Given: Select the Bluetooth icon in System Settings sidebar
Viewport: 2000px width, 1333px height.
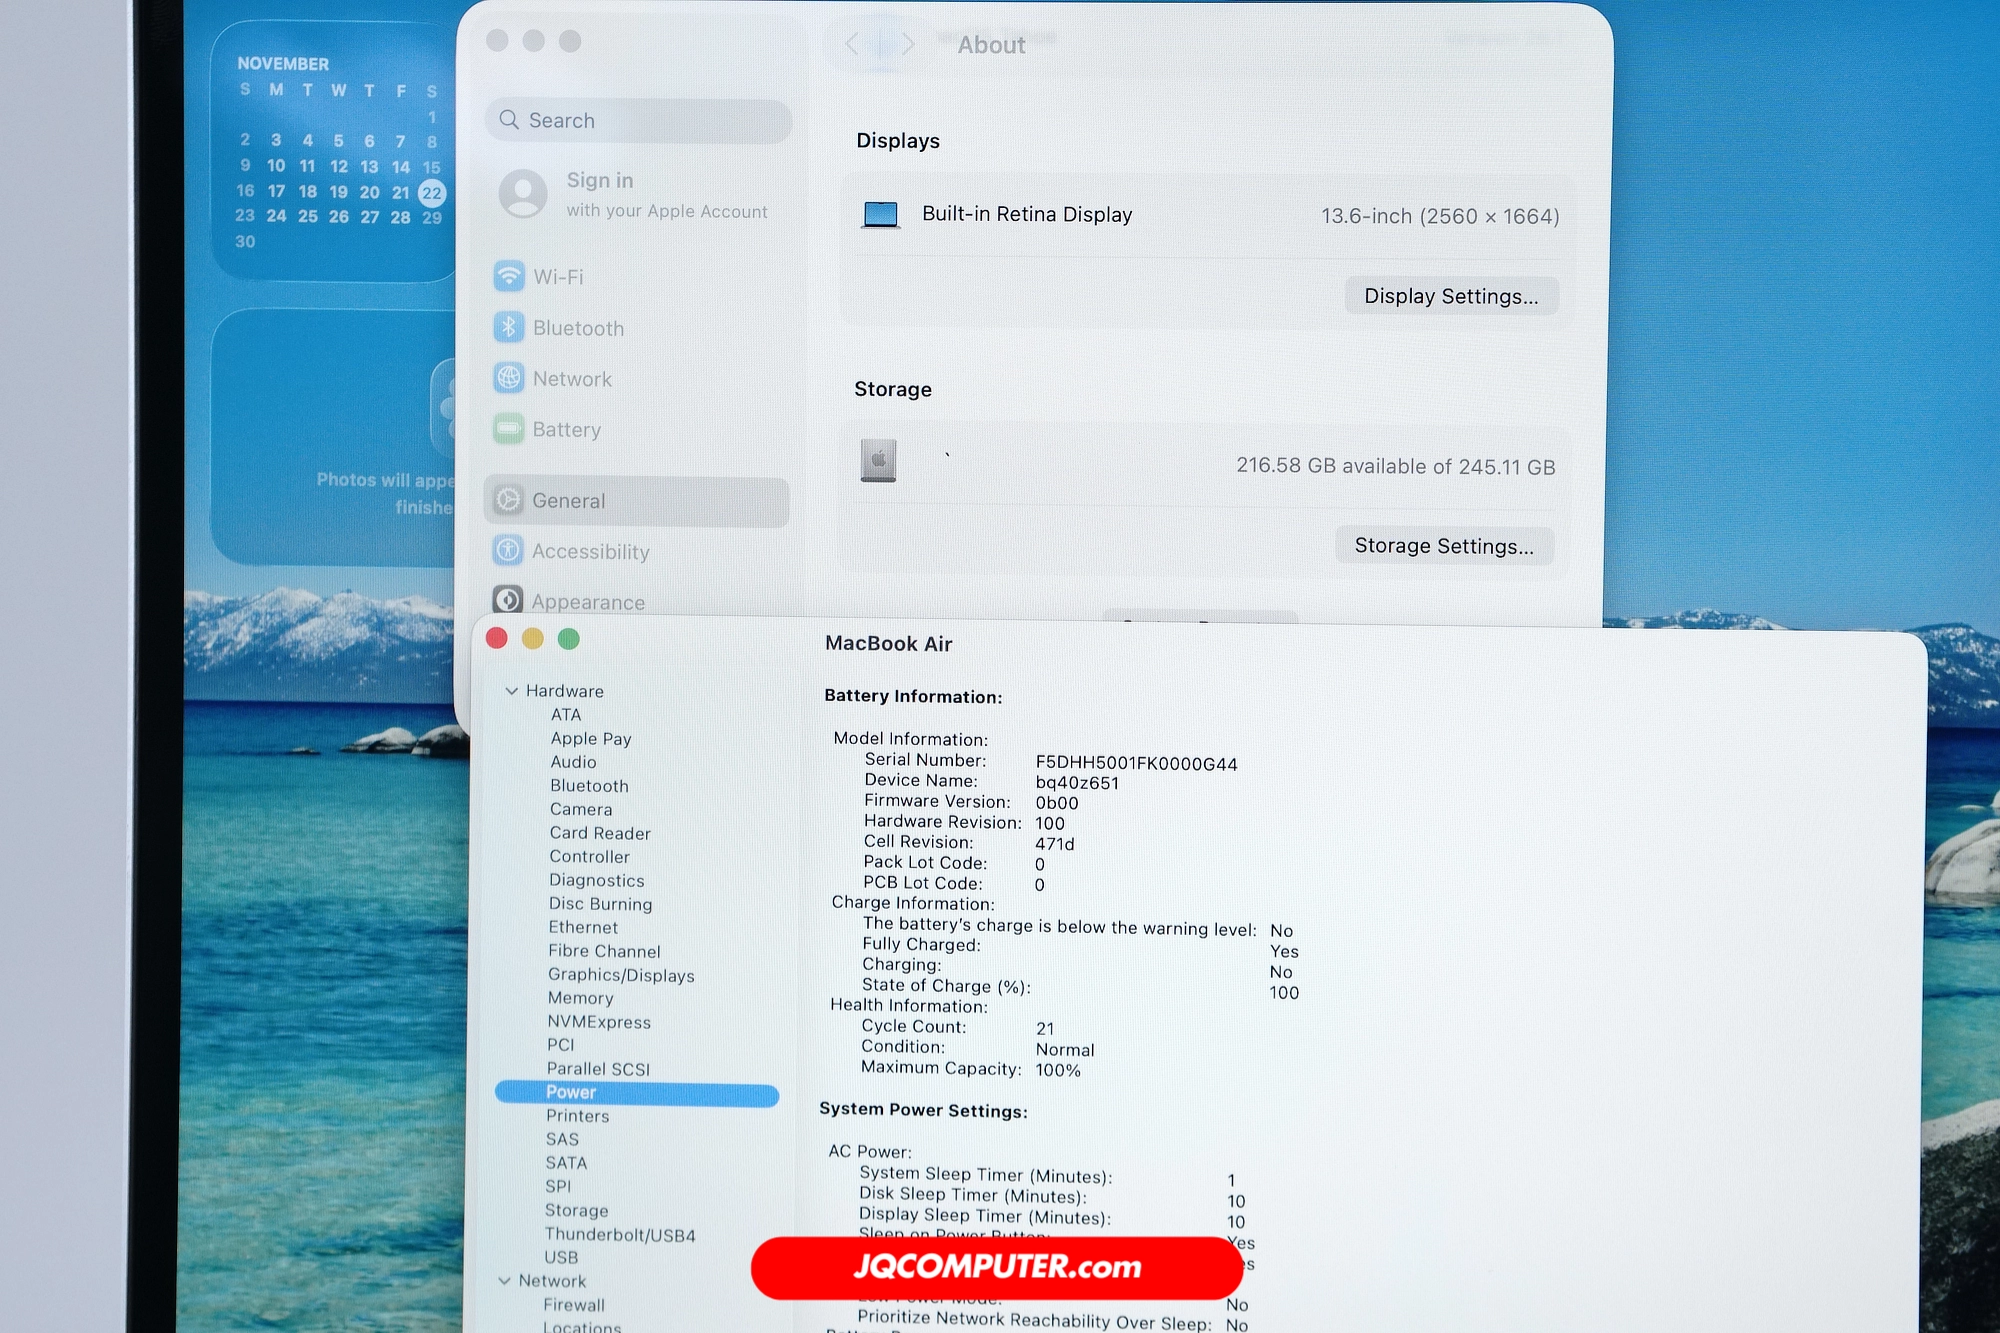Looking at the screenshot, I should click(511, 328).
